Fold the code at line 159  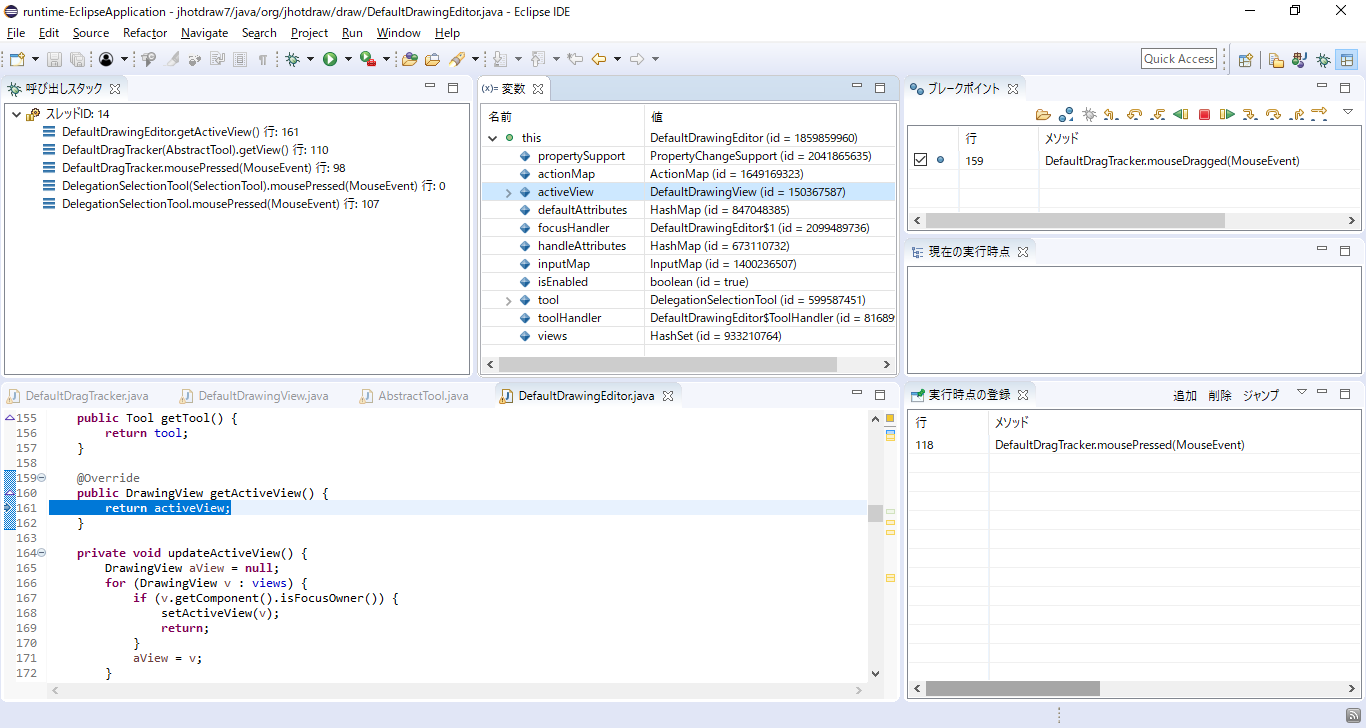click(x=42, y=478)
